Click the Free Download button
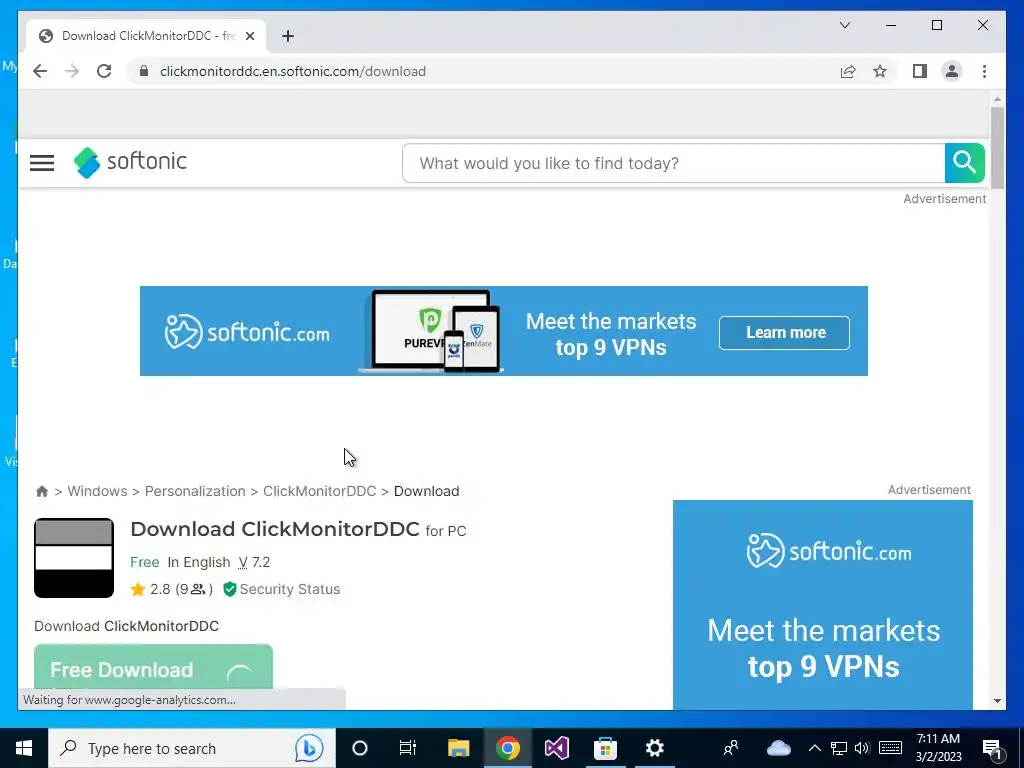This screenshot has height=768, width=1024. click(x=153, y=667)
